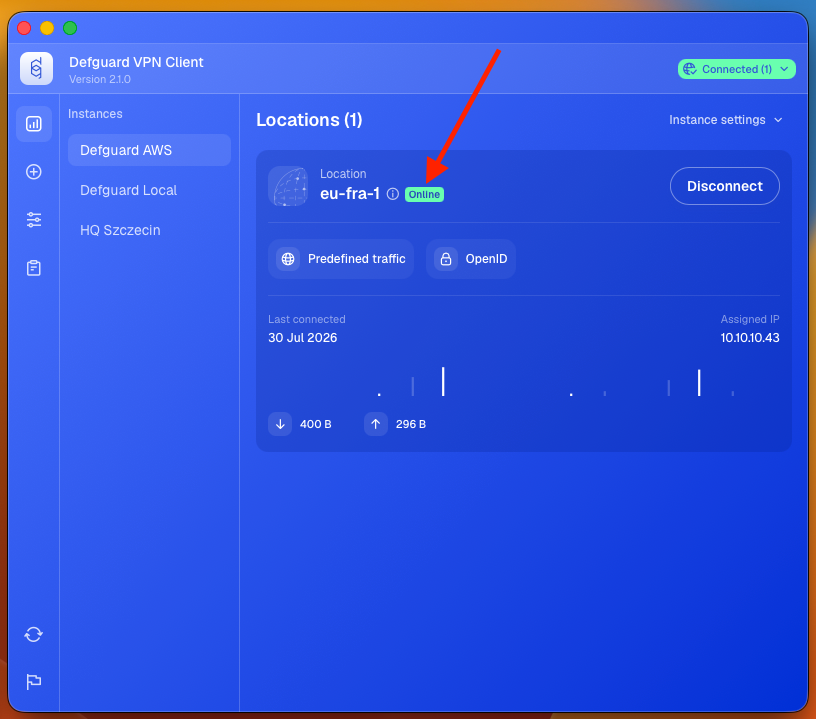Image resolution: width=816 pixels, height=719 pixels.
Task: Click the add instance plus icon
Action: 34,172
